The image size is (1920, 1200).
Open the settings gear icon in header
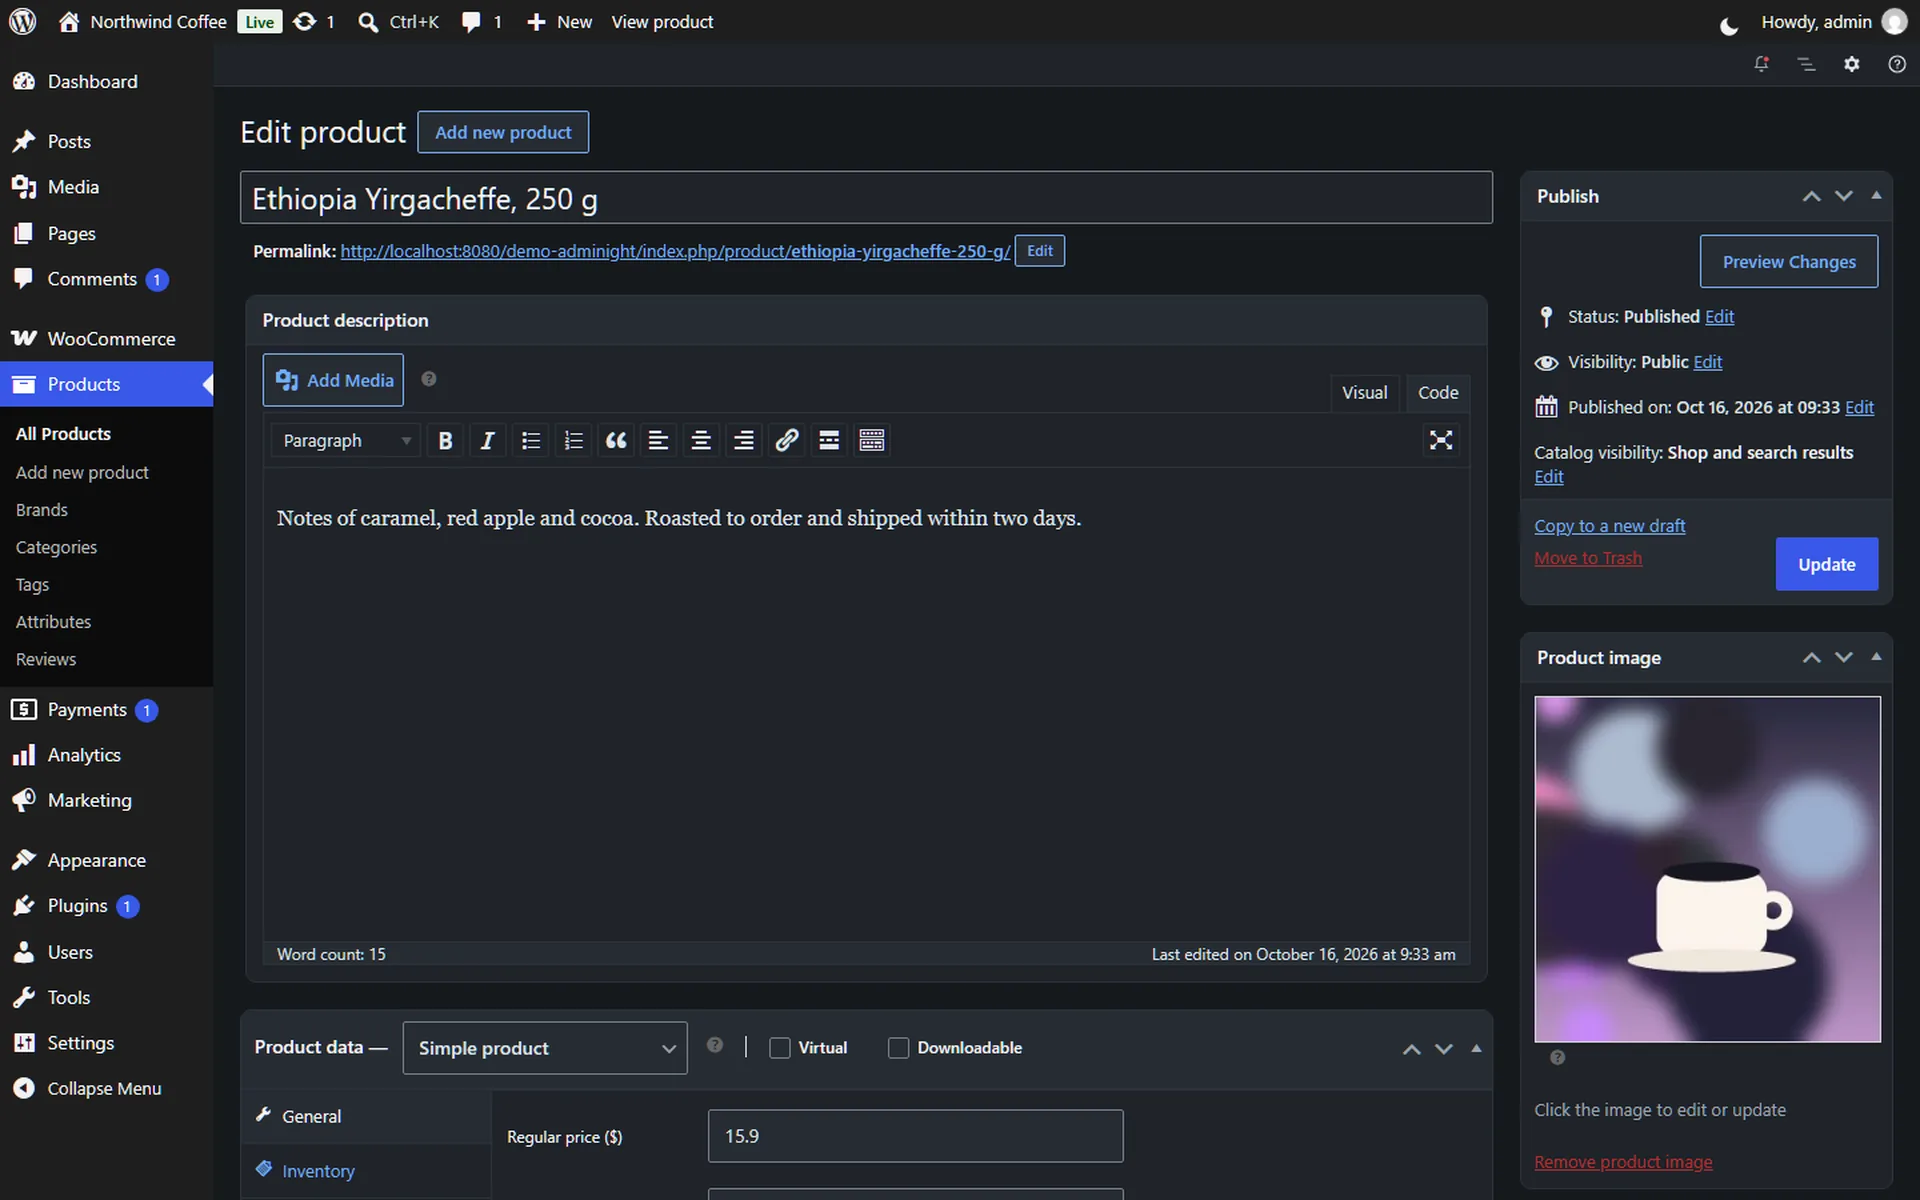tap(1852, 64)
